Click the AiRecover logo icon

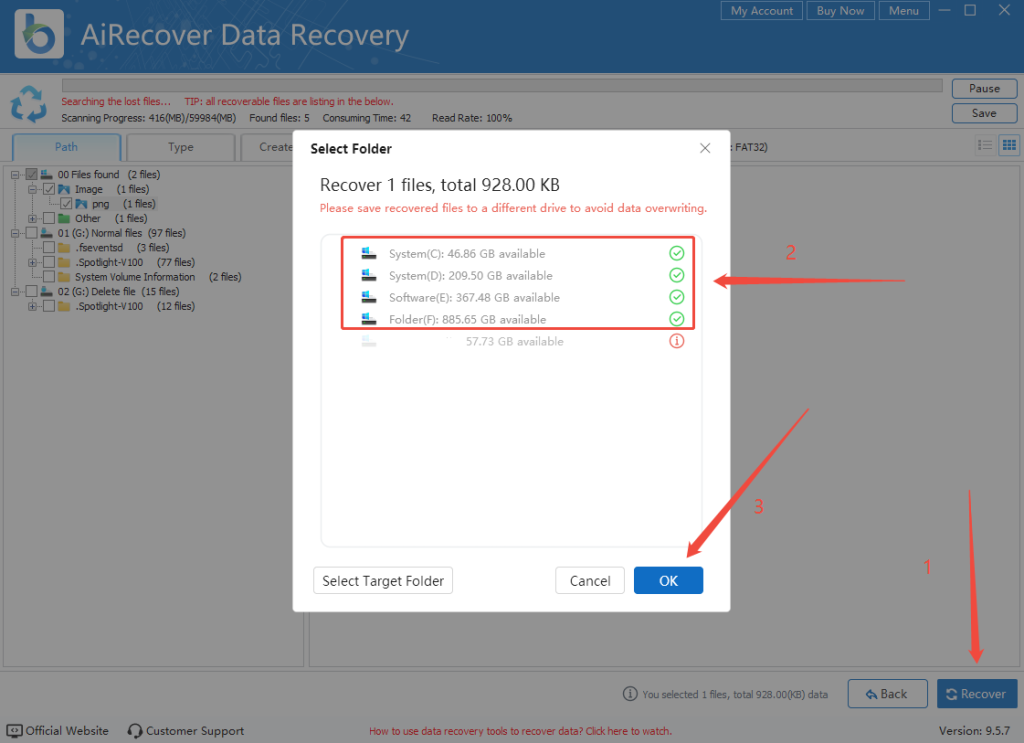pyautogui.click(x=37, y=33)
